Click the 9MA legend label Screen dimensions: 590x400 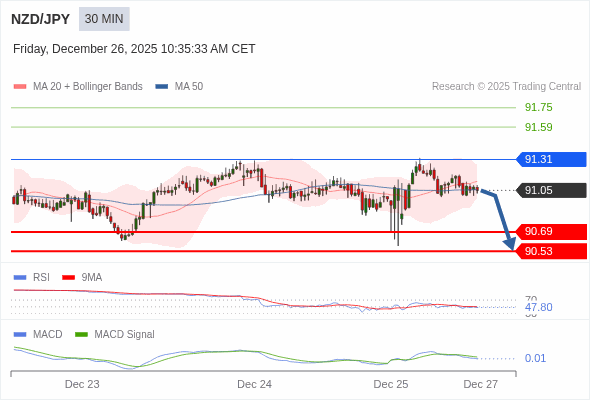click(92, 278)
